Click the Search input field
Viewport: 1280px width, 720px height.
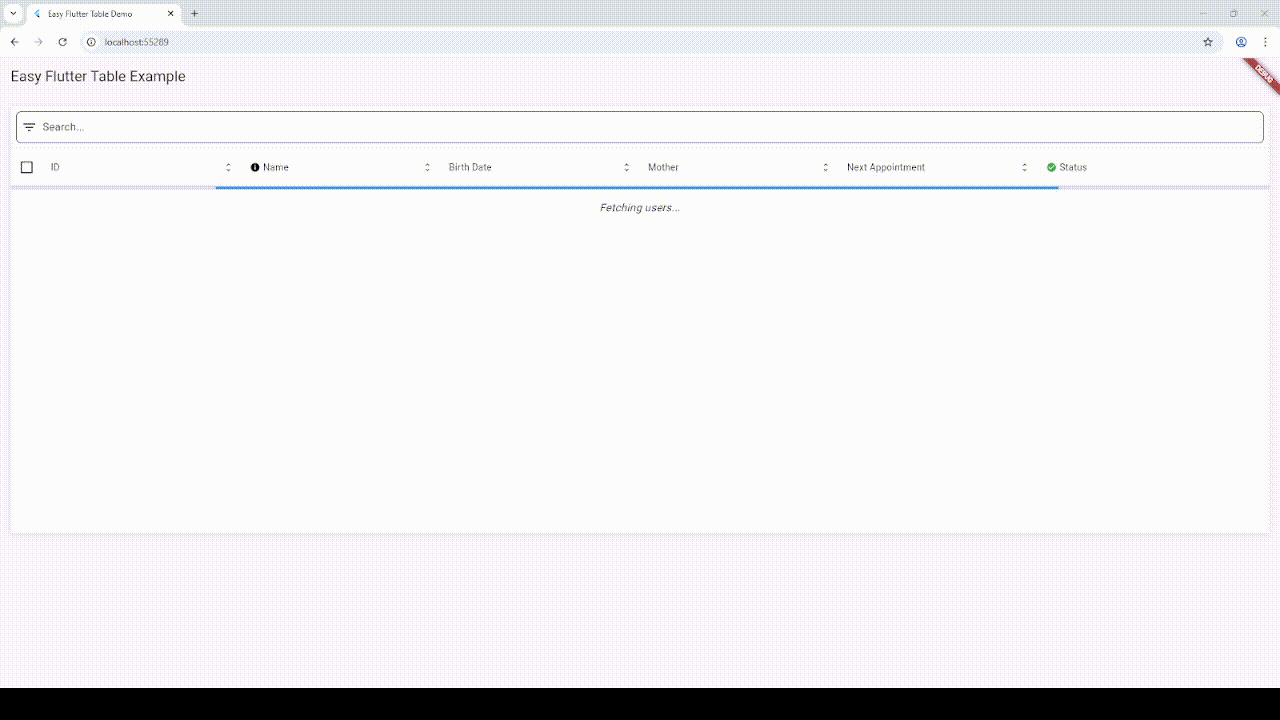tap(640, 127)
